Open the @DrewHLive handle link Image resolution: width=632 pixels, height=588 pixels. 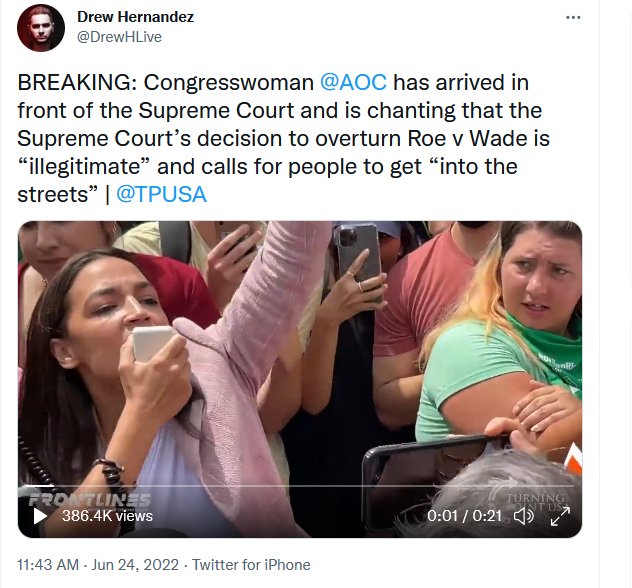click(x=119, y=37)
